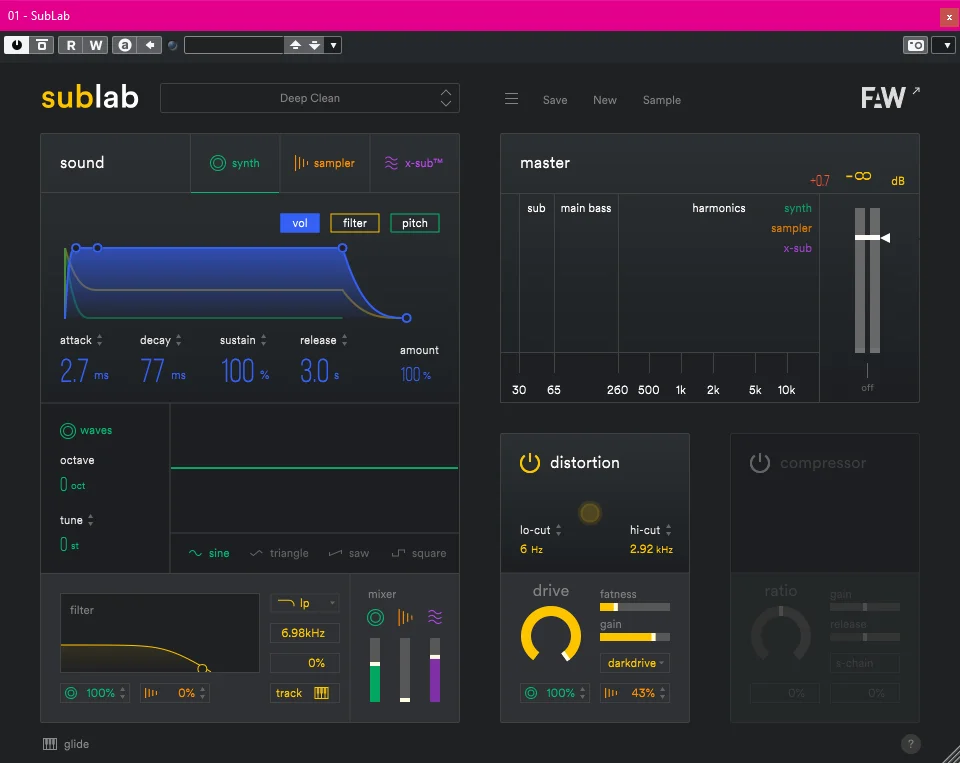Image resolution: width=960 pixels, height=763 pixels.
Task: Open the host toolbar dropdown arrow beside preset field
Action: pyautogui.click(x=333, y=45)
